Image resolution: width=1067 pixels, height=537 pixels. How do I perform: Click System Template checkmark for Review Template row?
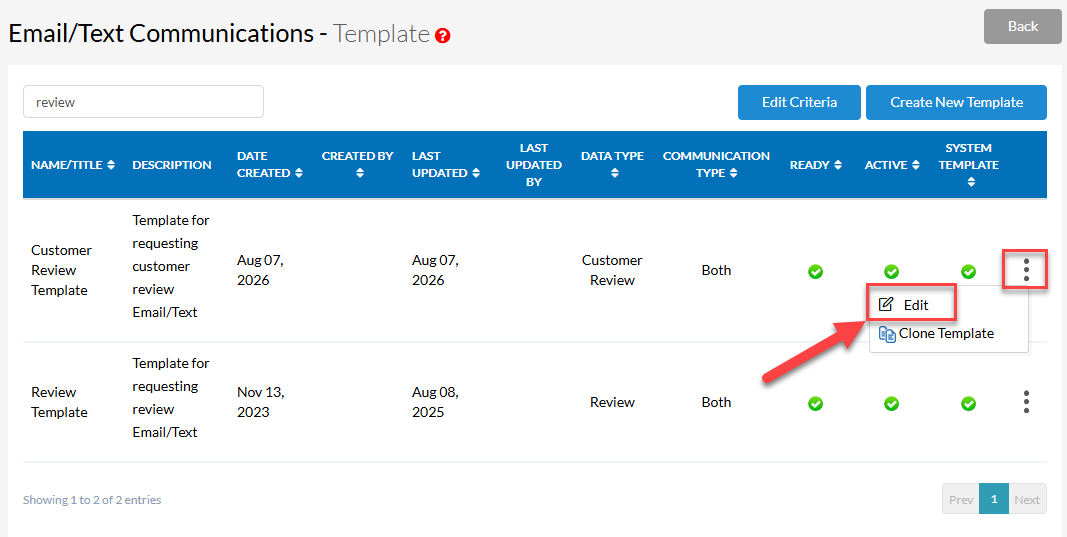(x=968, y=404)
